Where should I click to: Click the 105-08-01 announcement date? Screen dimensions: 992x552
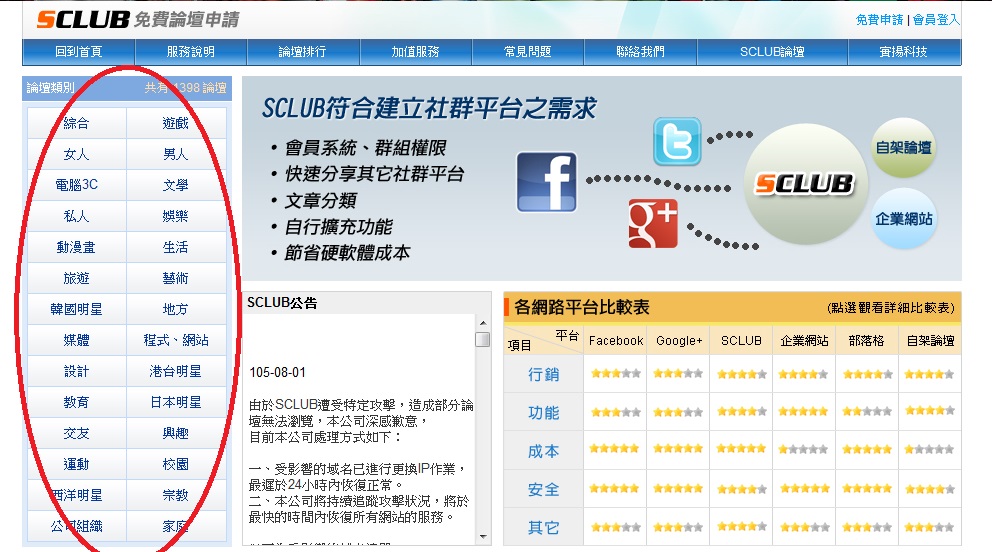[x=277, y=372]
